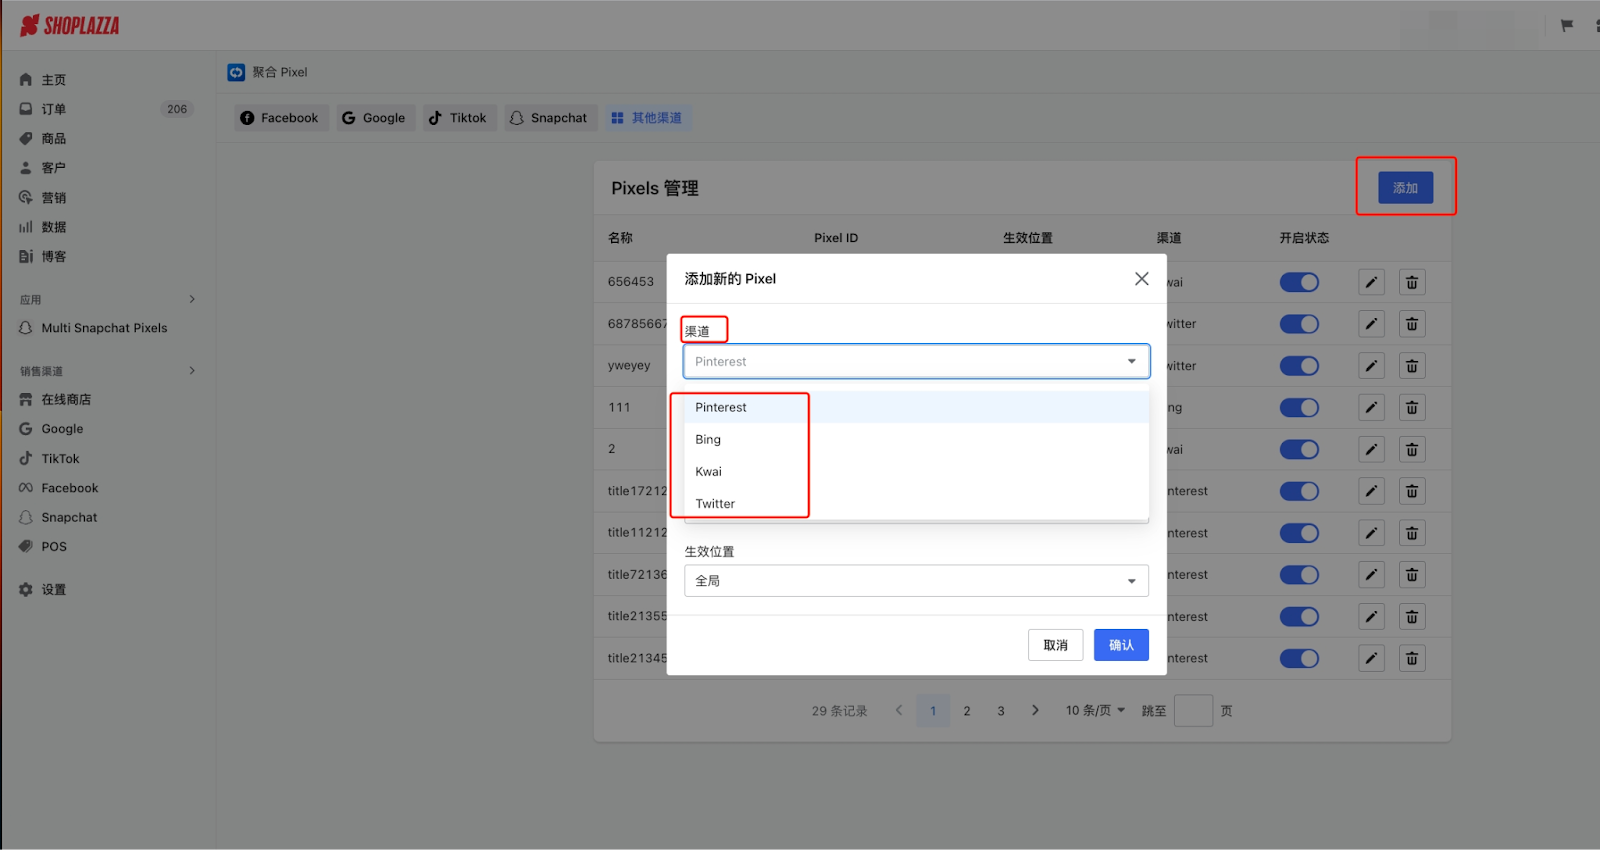Delete the pixel named 2

(x=1412, y=450)
